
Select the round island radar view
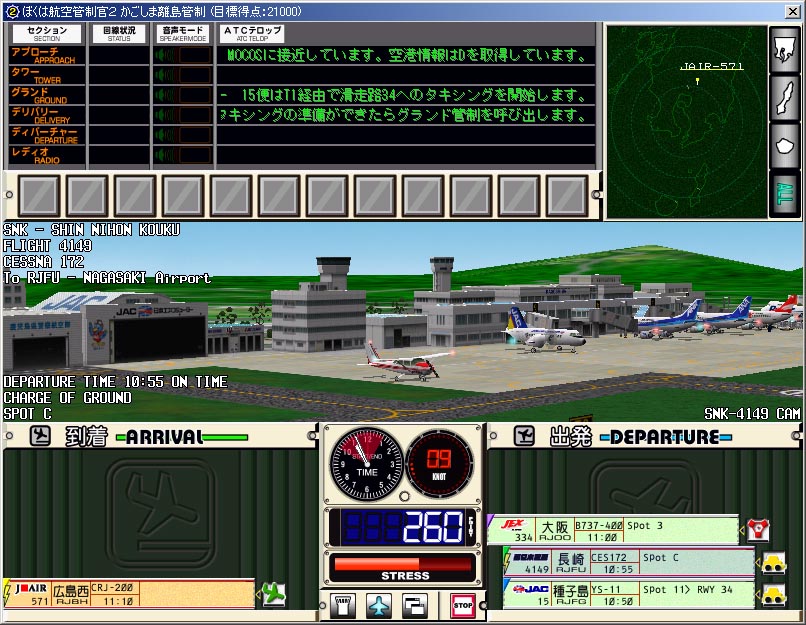click(x=783, y=146)
